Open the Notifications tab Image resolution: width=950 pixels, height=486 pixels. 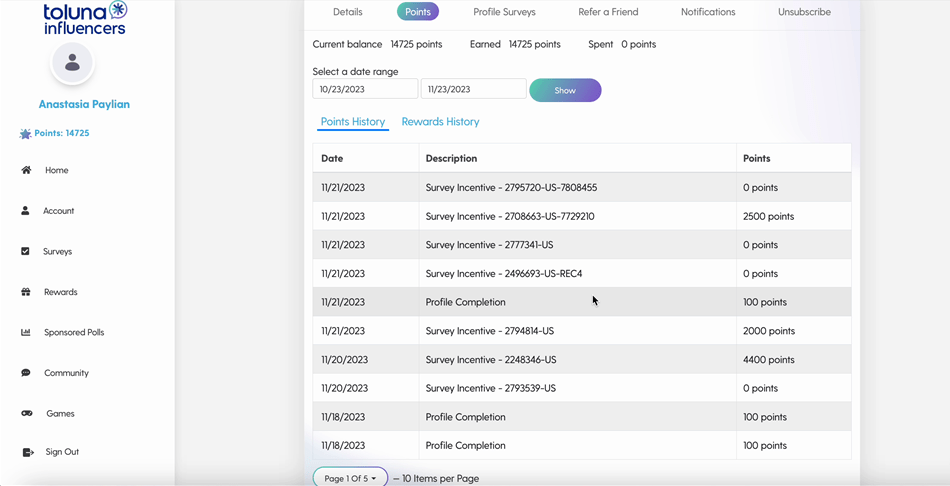pos(708,12)
